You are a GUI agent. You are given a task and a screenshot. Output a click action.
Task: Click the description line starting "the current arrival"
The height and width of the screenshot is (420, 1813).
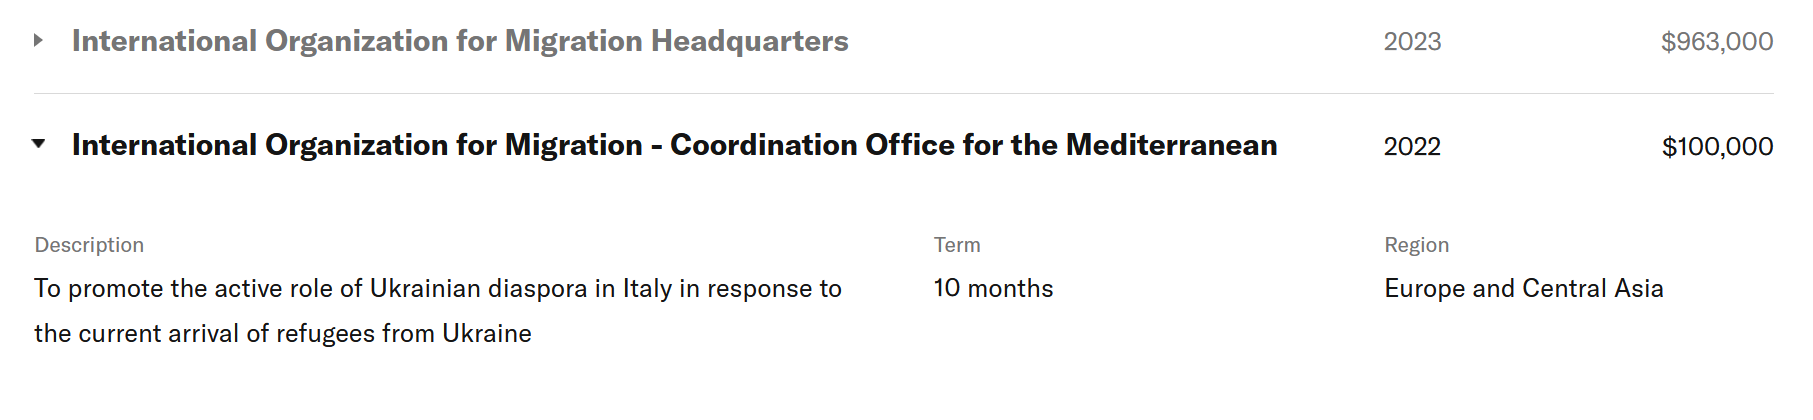pos(282,334)
